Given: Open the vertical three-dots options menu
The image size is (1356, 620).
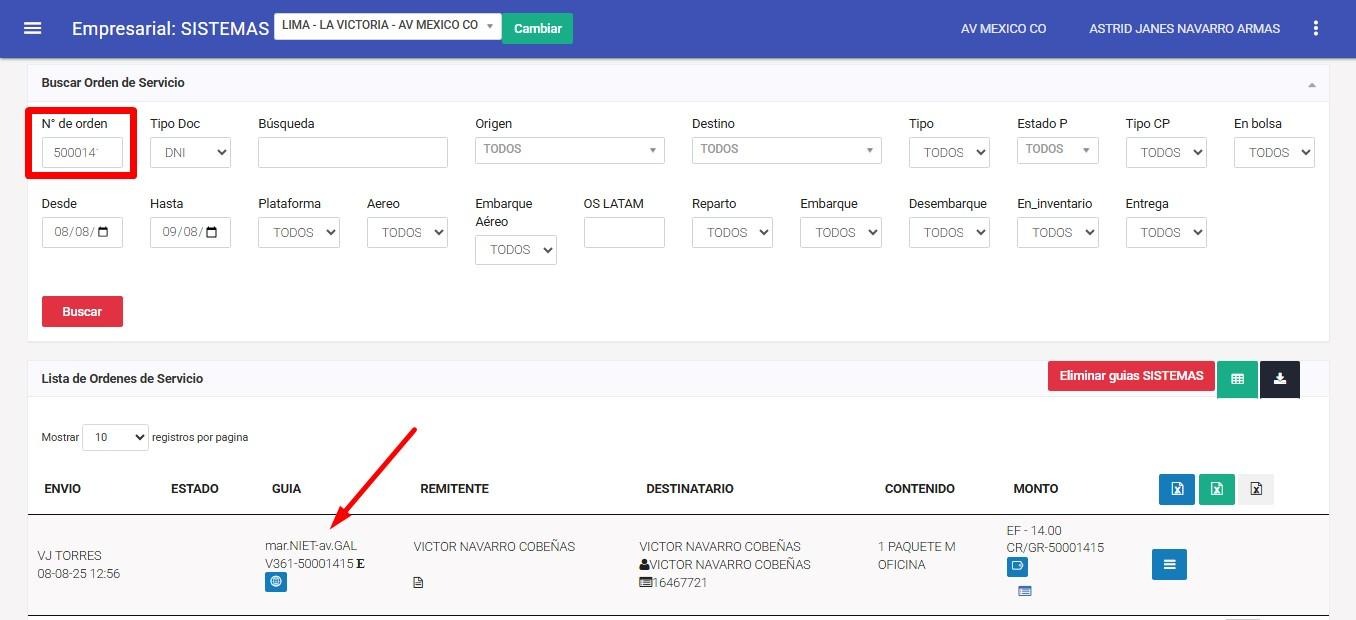Looking at the screenshot, I should pyautogui.click(x=1316, y=28).
